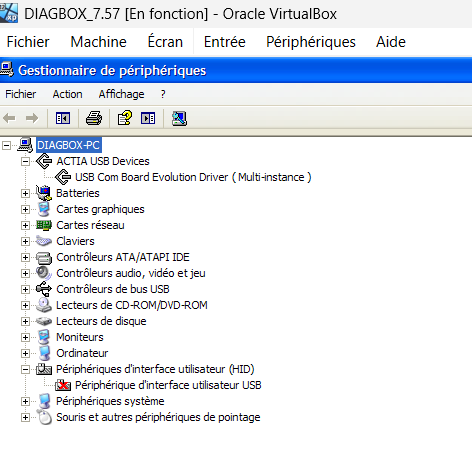Collapse the DIAGBOX-PC root node
Viewport: 472px width, 465px height.
pyautogui.click(x=6, y=145)
